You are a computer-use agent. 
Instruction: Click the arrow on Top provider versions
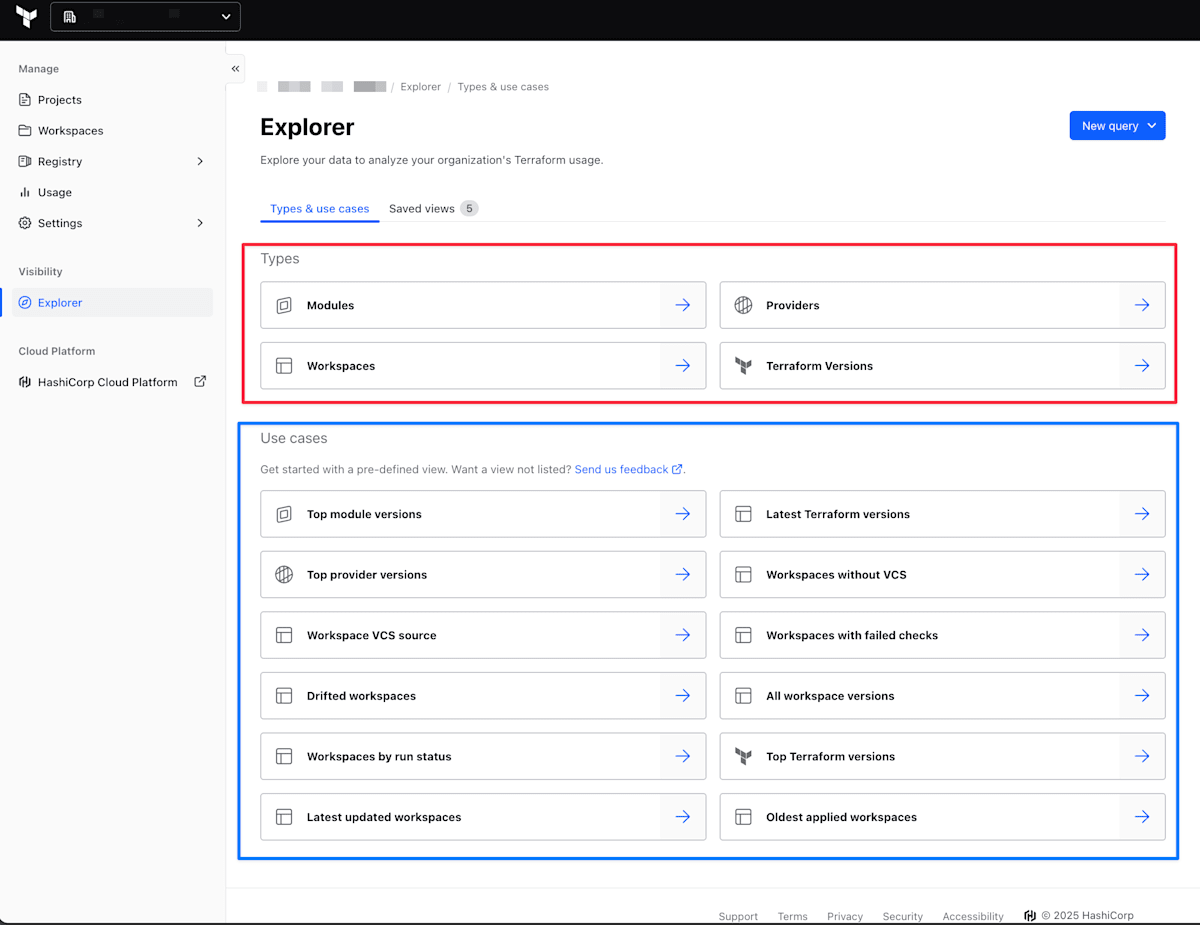683,575
